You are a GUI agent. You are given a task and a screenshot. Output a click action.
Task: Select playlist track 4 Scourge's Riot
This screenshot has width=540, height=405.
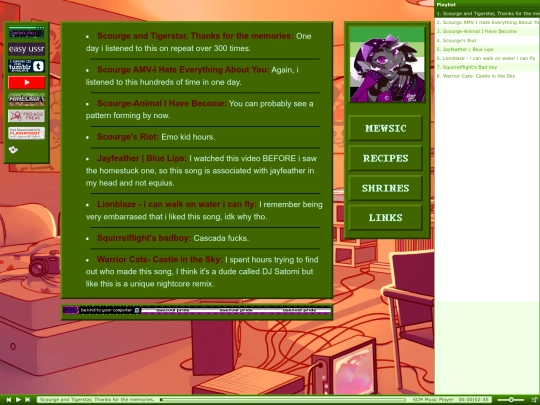487,40
